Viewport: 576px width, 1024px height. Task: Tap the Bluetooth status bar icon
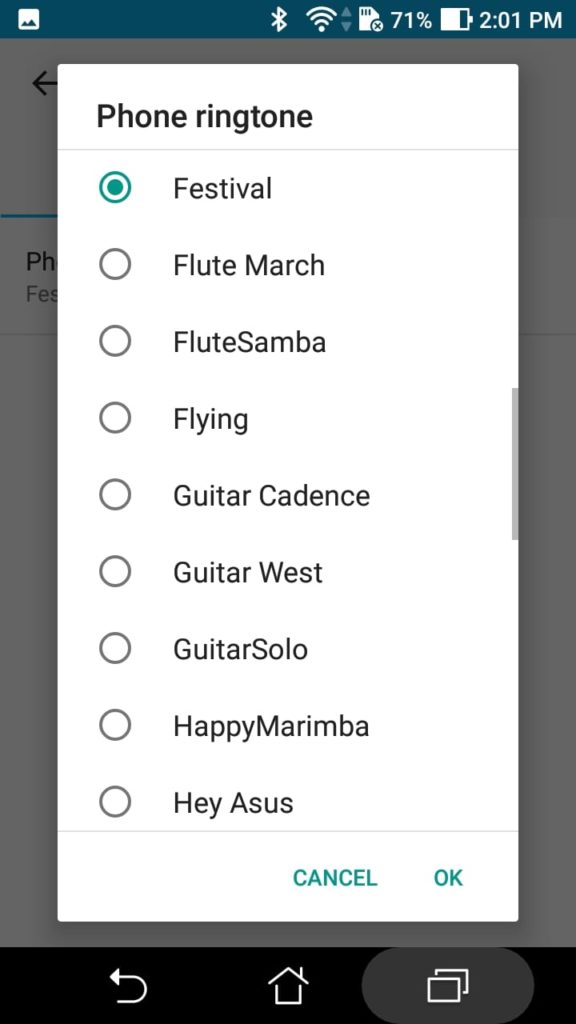280,20
